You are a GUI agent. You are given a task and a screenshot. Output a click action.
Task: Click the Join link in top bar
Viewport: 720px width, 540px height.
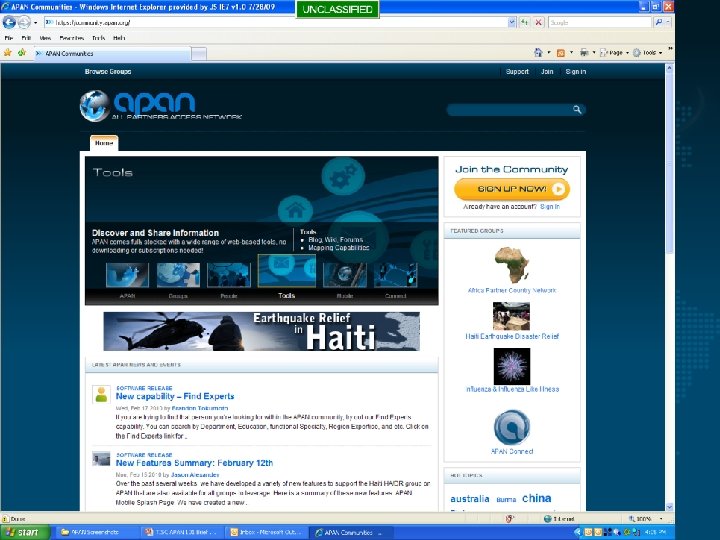click(x=547, y=72)
